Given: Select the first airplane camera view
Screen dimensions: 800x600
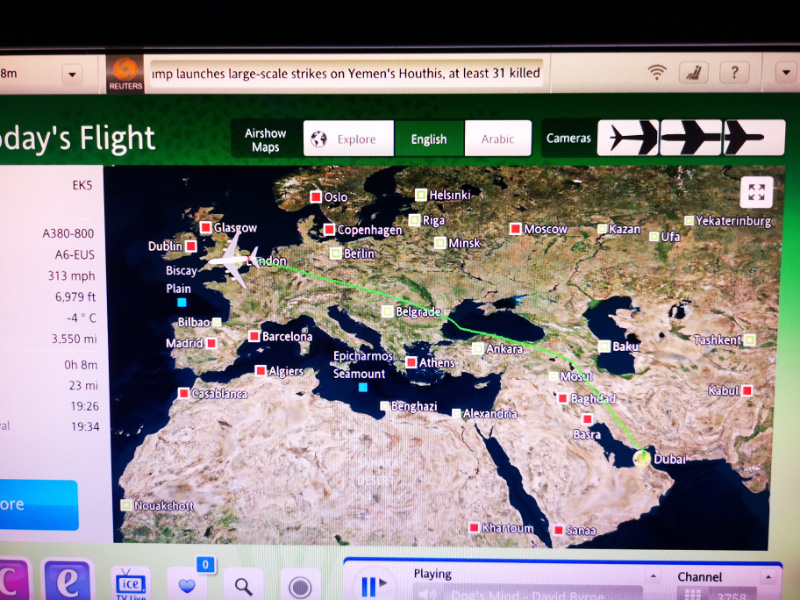Looking at the screenshot, I should (628, 137).
